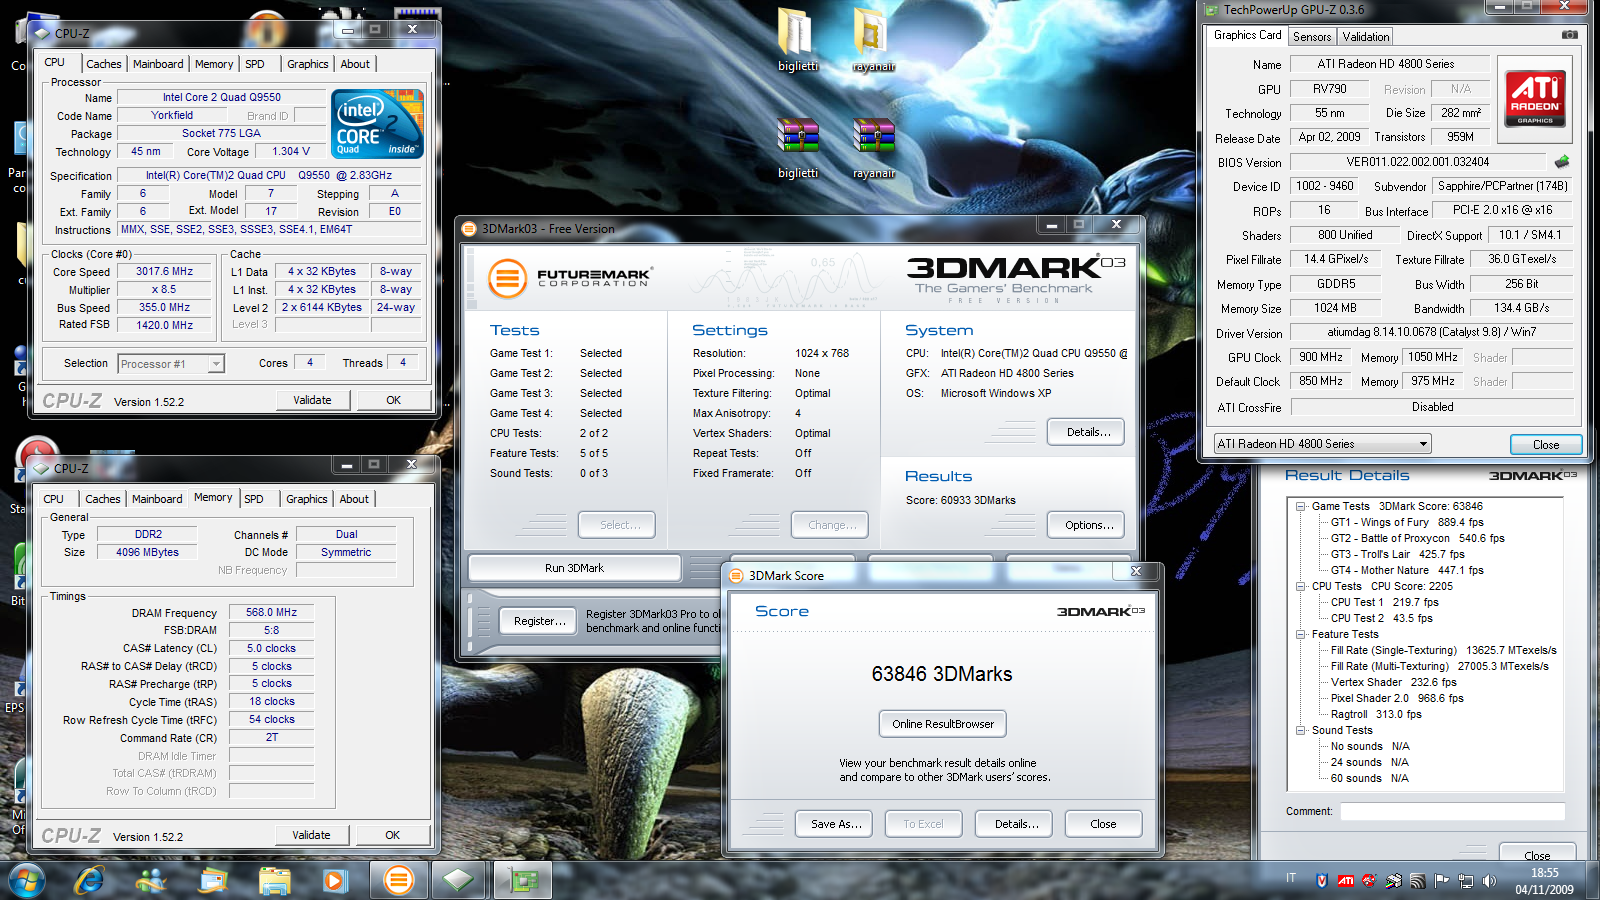Click the 63846 3DMarks score text
Viewport: 1600px width, 900px height.
942,674
